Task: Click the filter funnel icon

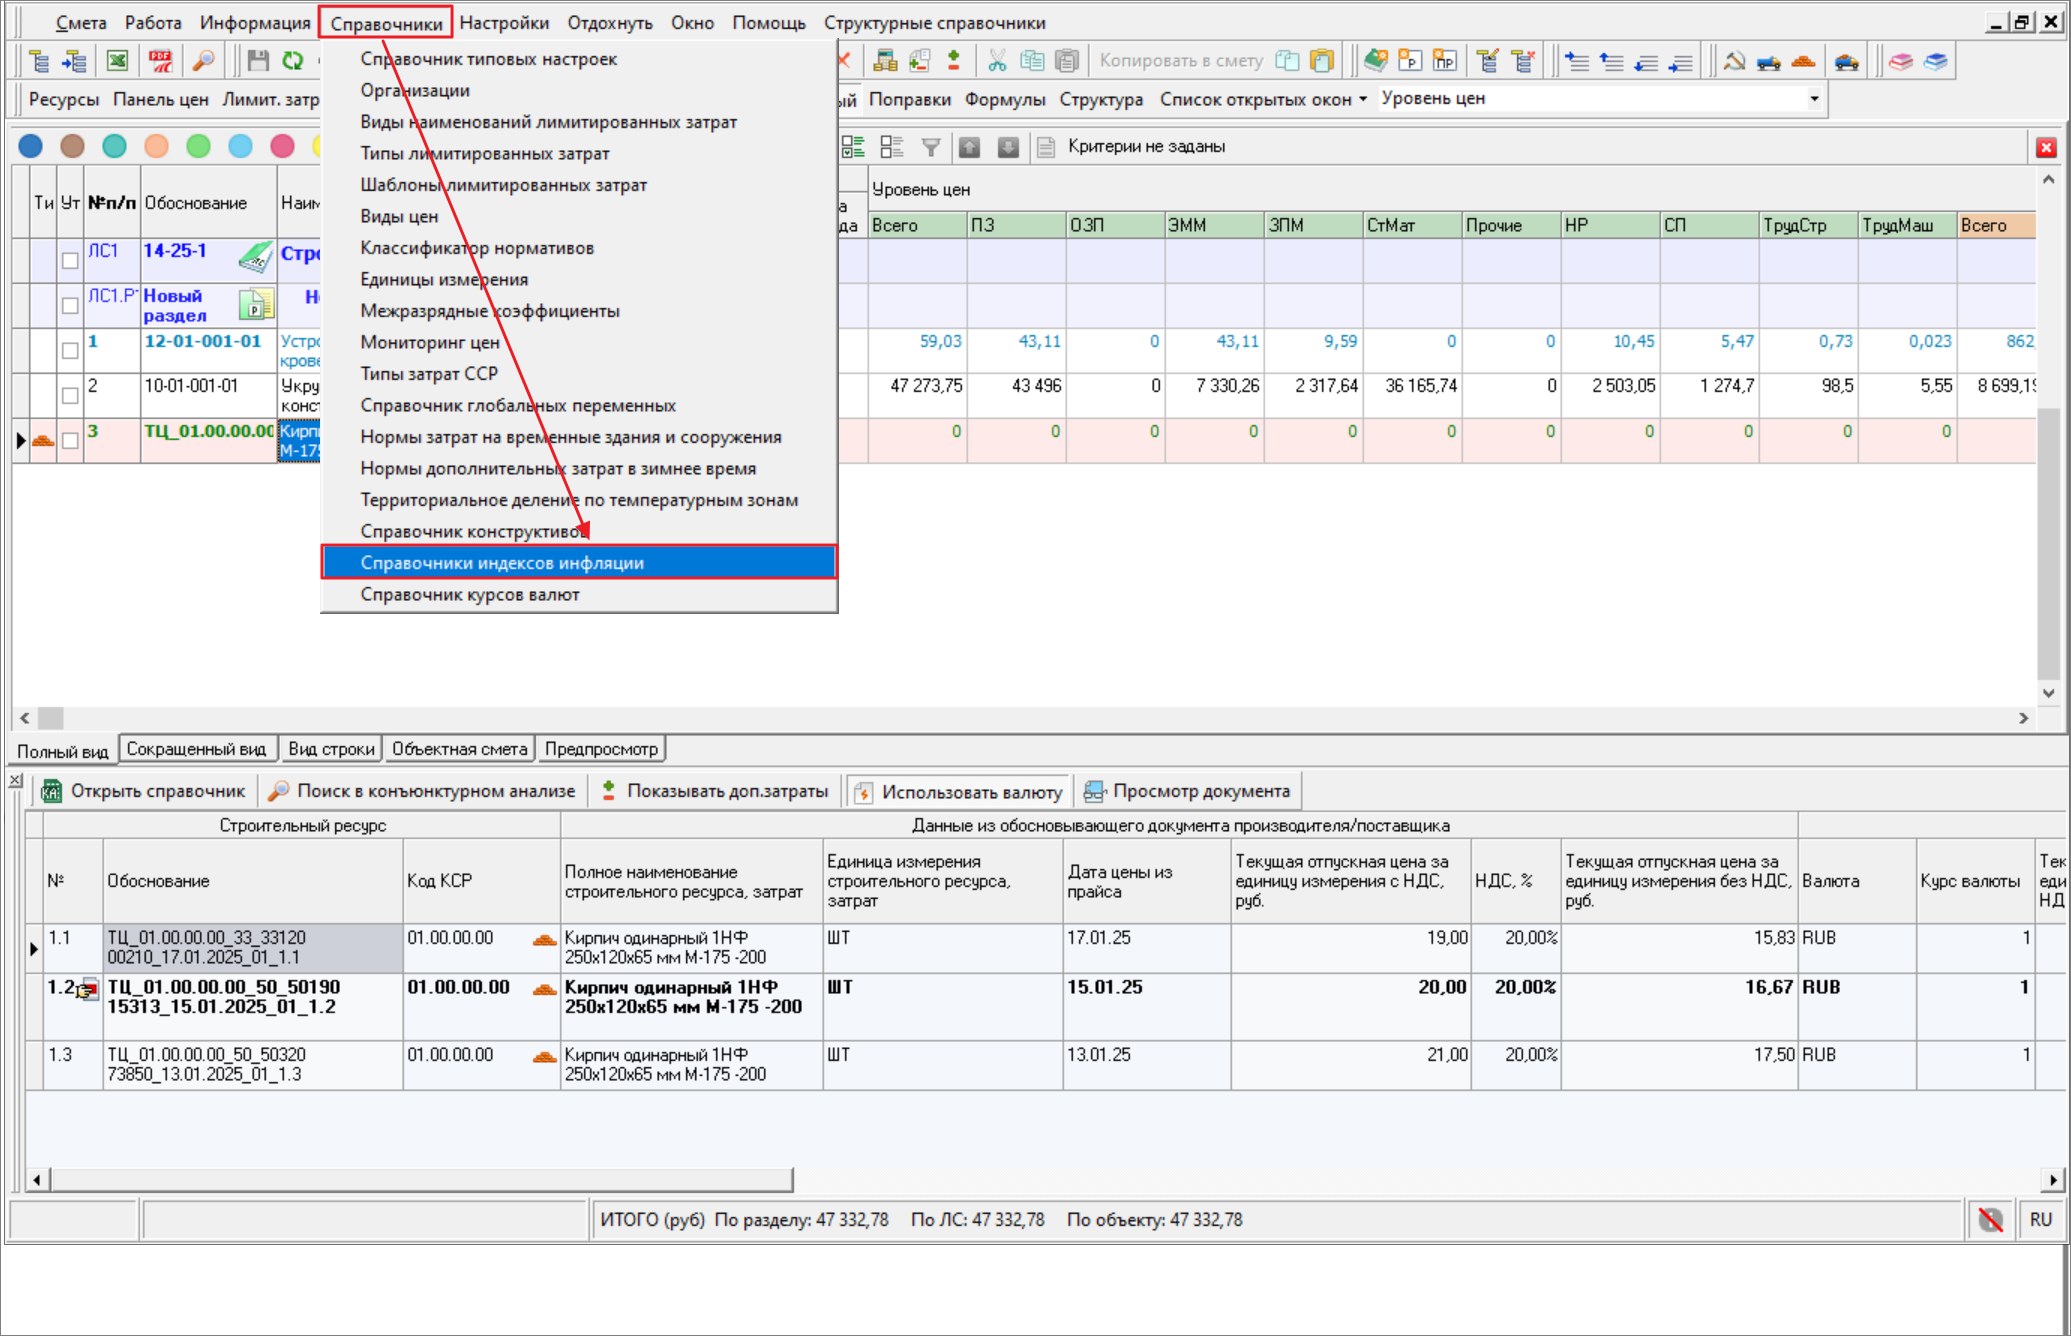Action: pyautogui.click(x=931, y=148)
